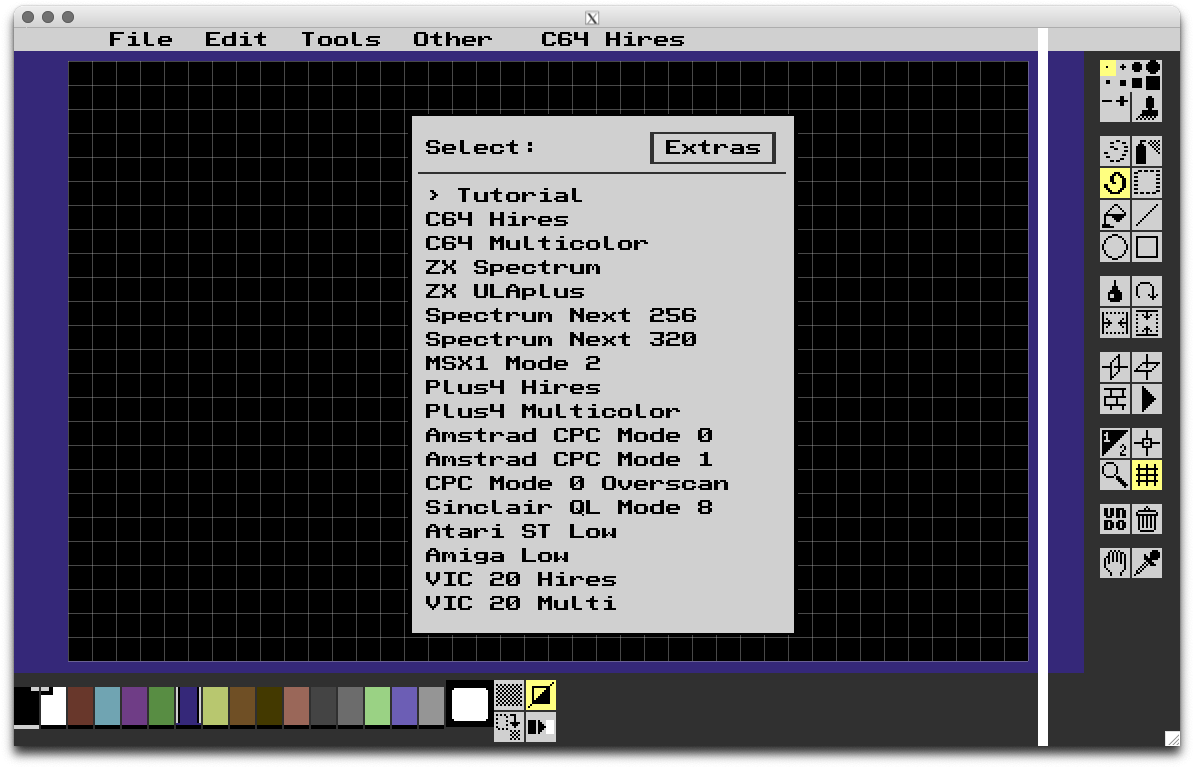Choose VIC 20 Hires
Image resolution: width=1194 pixels, height=768 pixels.
point(521,579)
